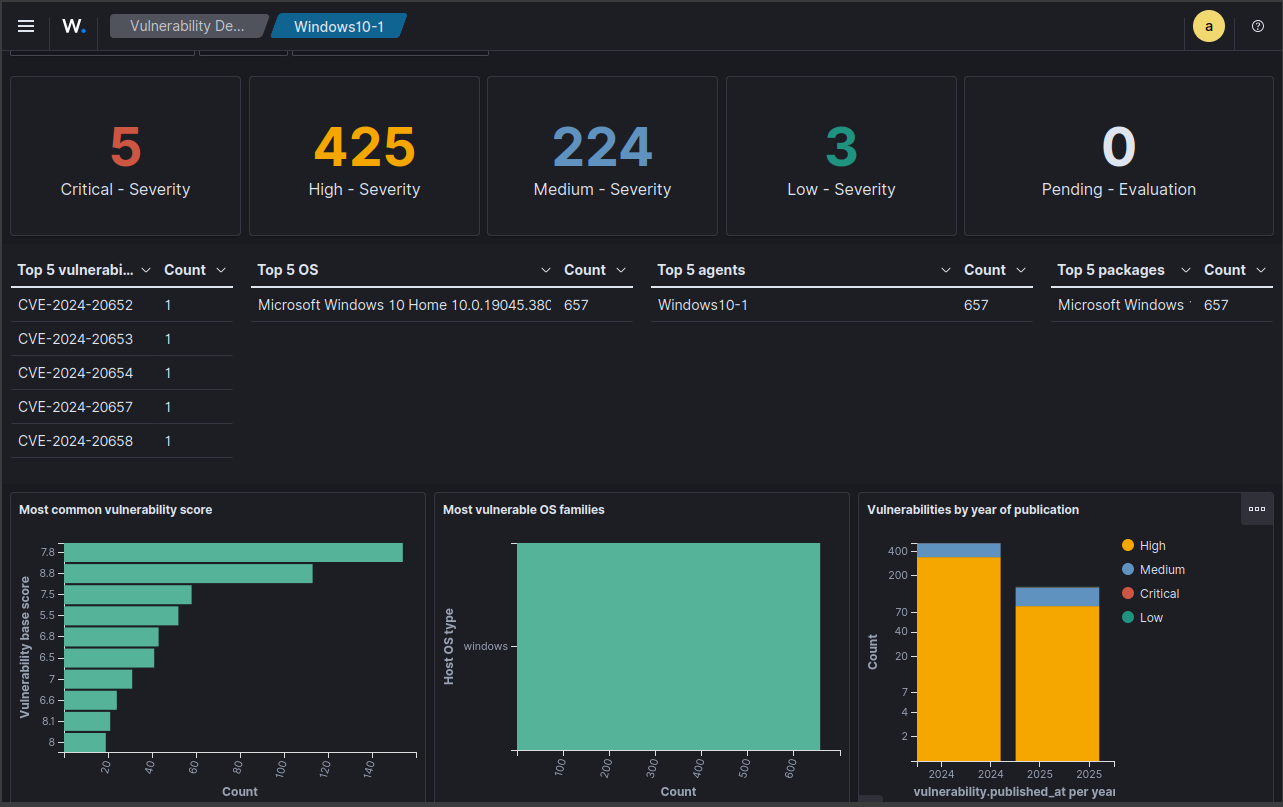This screenshot has height=807, width=1283.
Task: Click the Windows10-1 agent table row
Action: [x=842, y=305]
